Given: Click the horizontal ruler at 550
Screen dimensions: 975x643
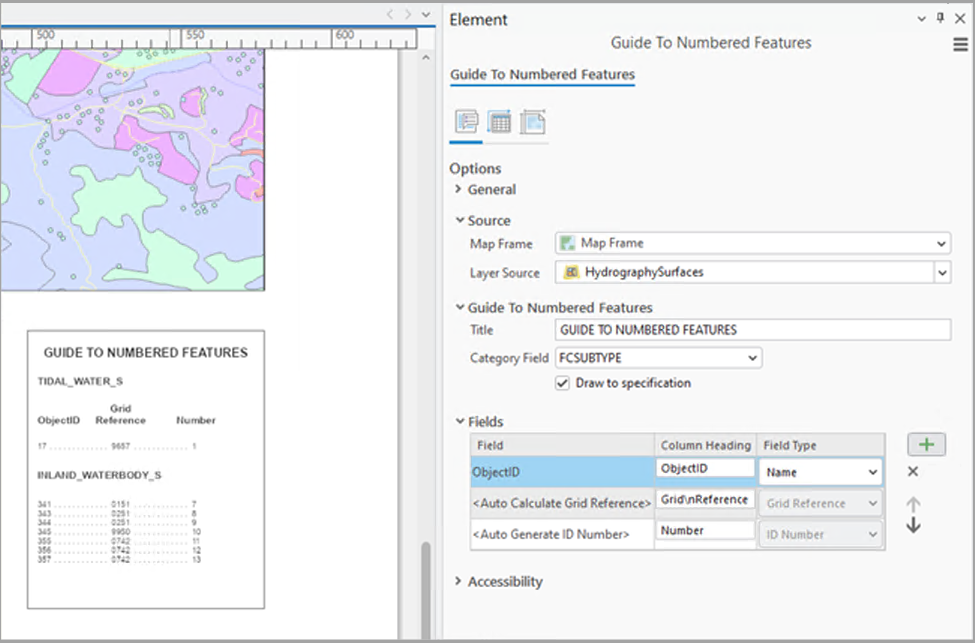Looking at the screenshot, I should click(x=195, y=35).
